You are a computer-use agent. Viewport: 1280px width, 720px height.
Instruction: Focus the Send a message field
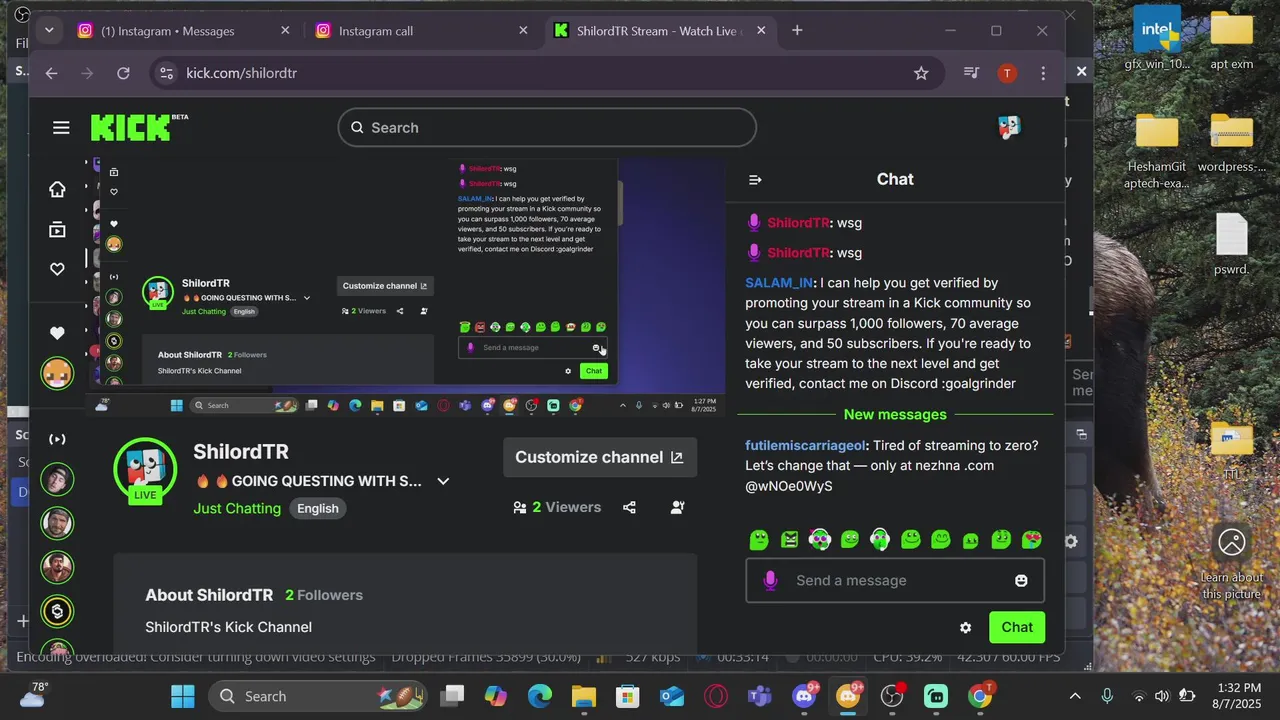pyautogui.click(x=895, y=581)
